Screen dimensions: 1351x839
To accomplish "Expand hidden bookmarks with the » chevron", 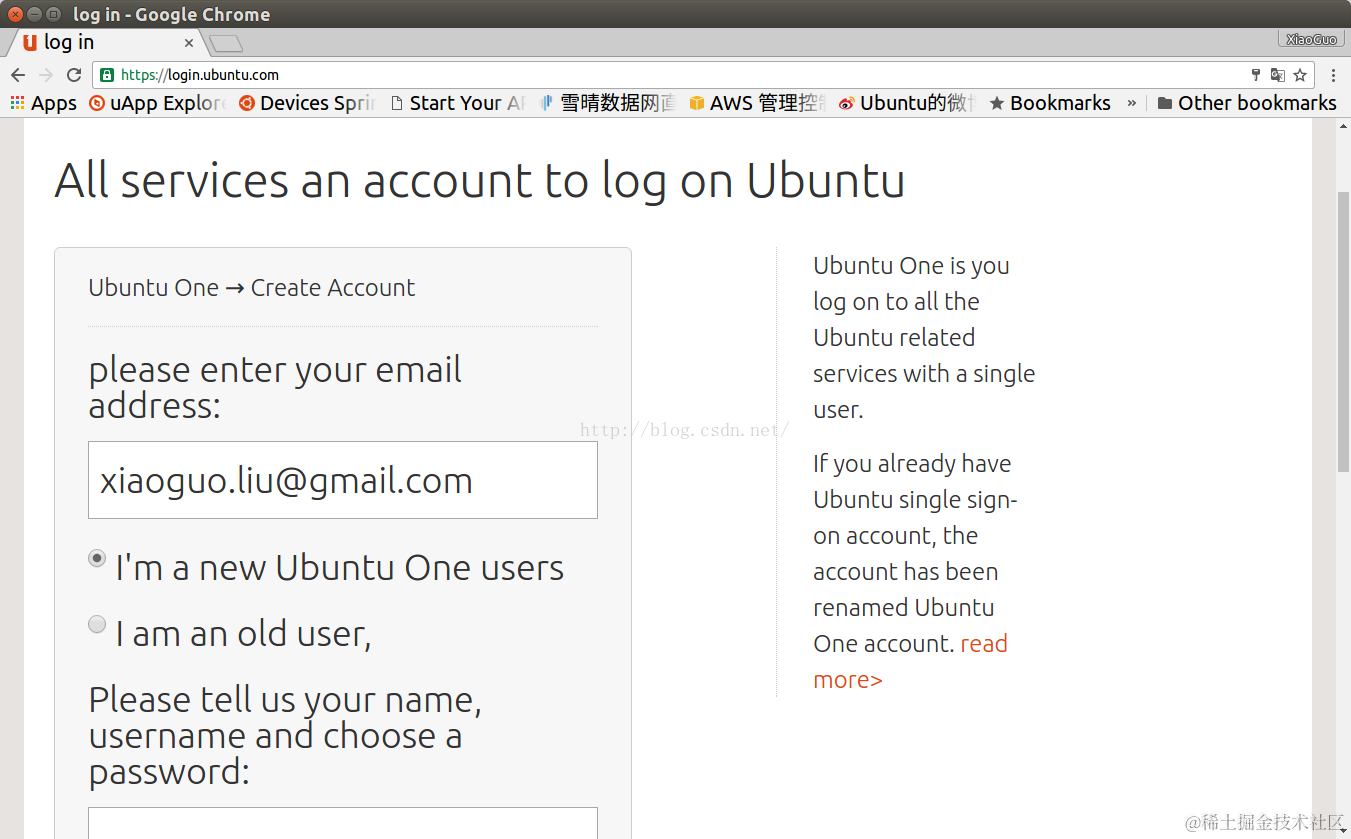I will point(1132,103).
